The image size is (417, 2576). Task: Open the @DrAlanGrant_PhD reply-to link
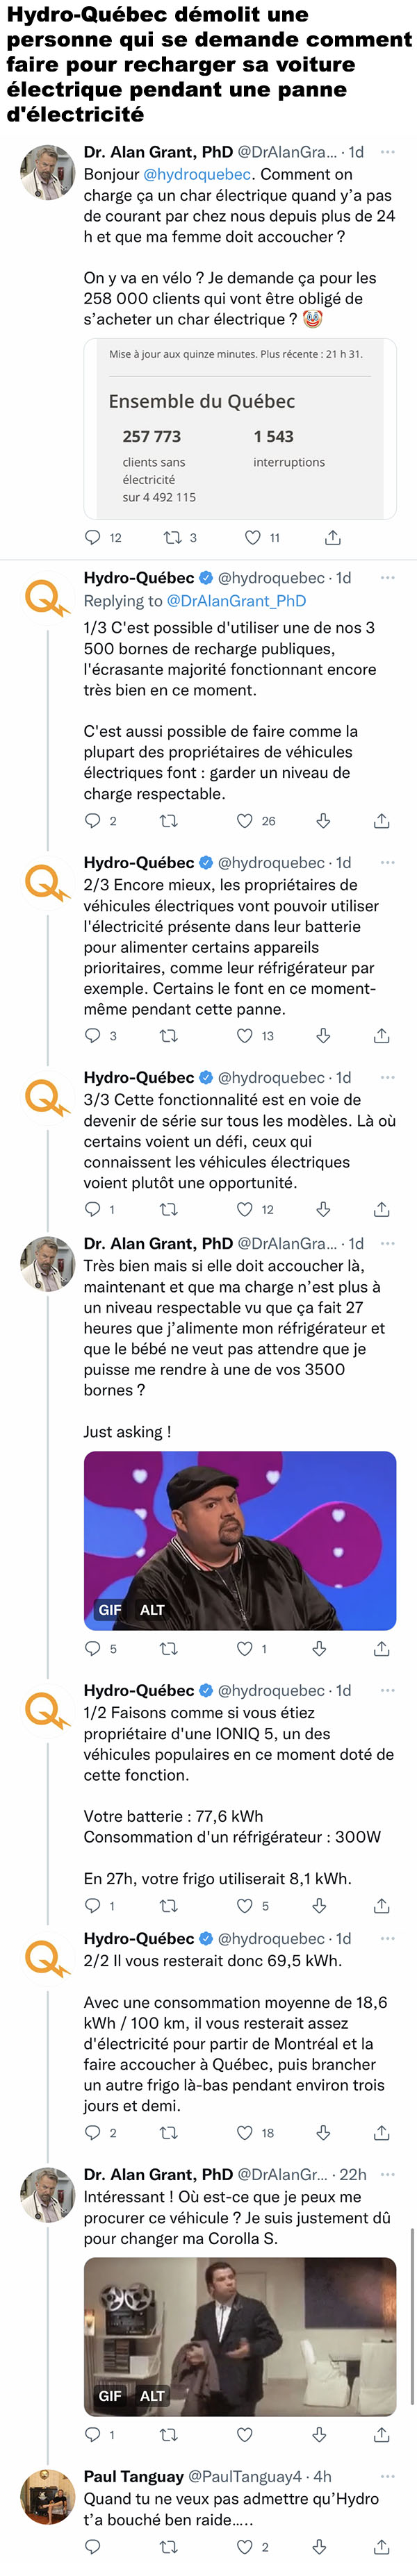236,601
